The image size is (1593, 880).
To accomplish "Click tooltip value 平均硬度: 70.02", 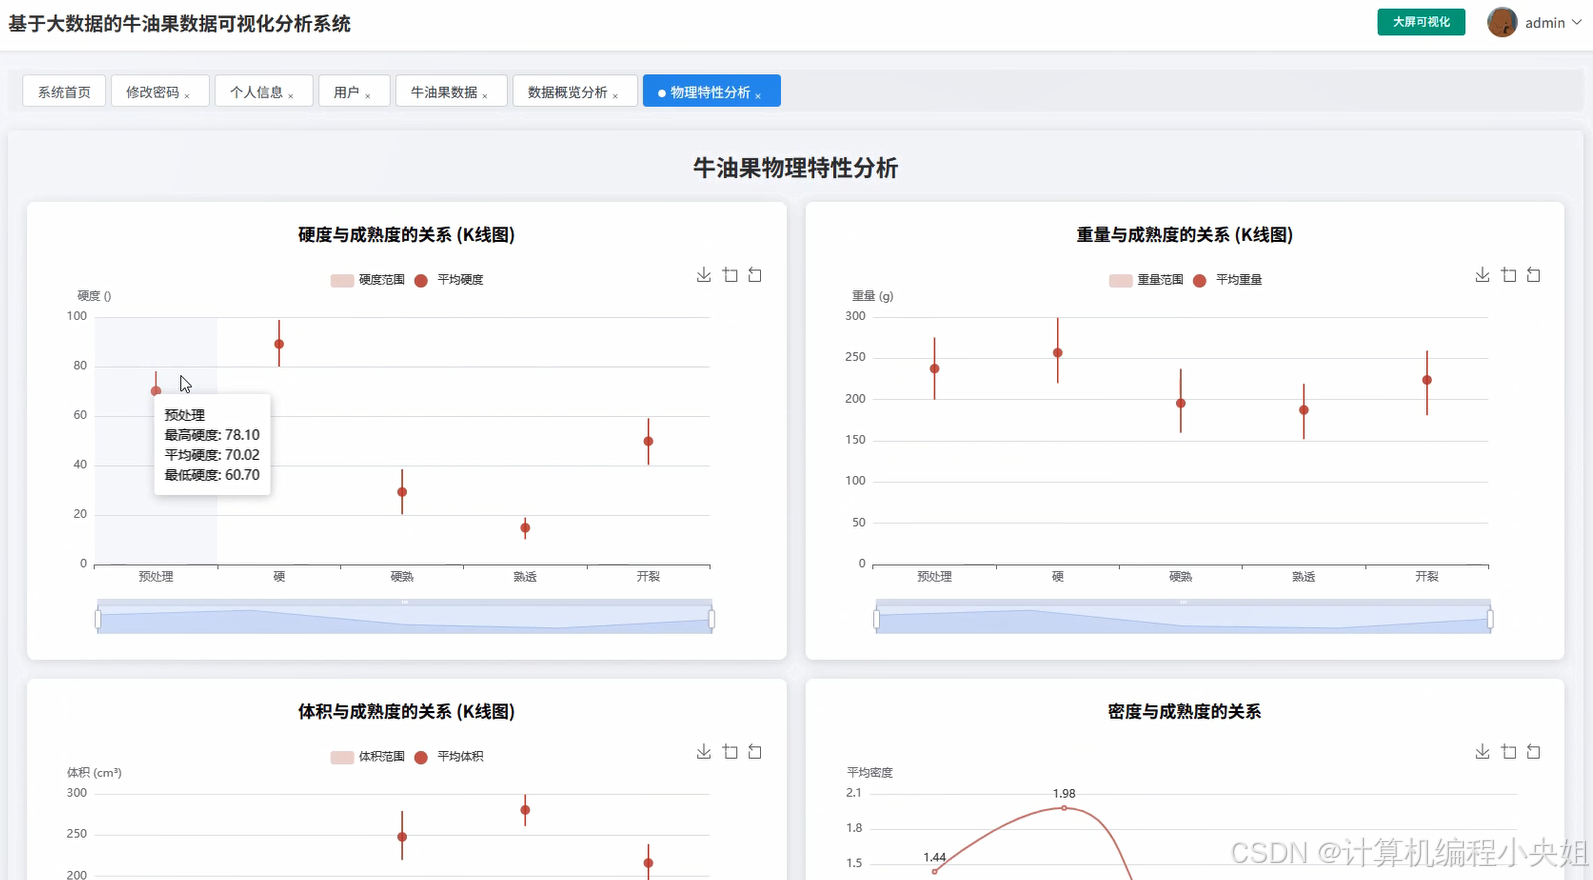I will tap(212, 455).
